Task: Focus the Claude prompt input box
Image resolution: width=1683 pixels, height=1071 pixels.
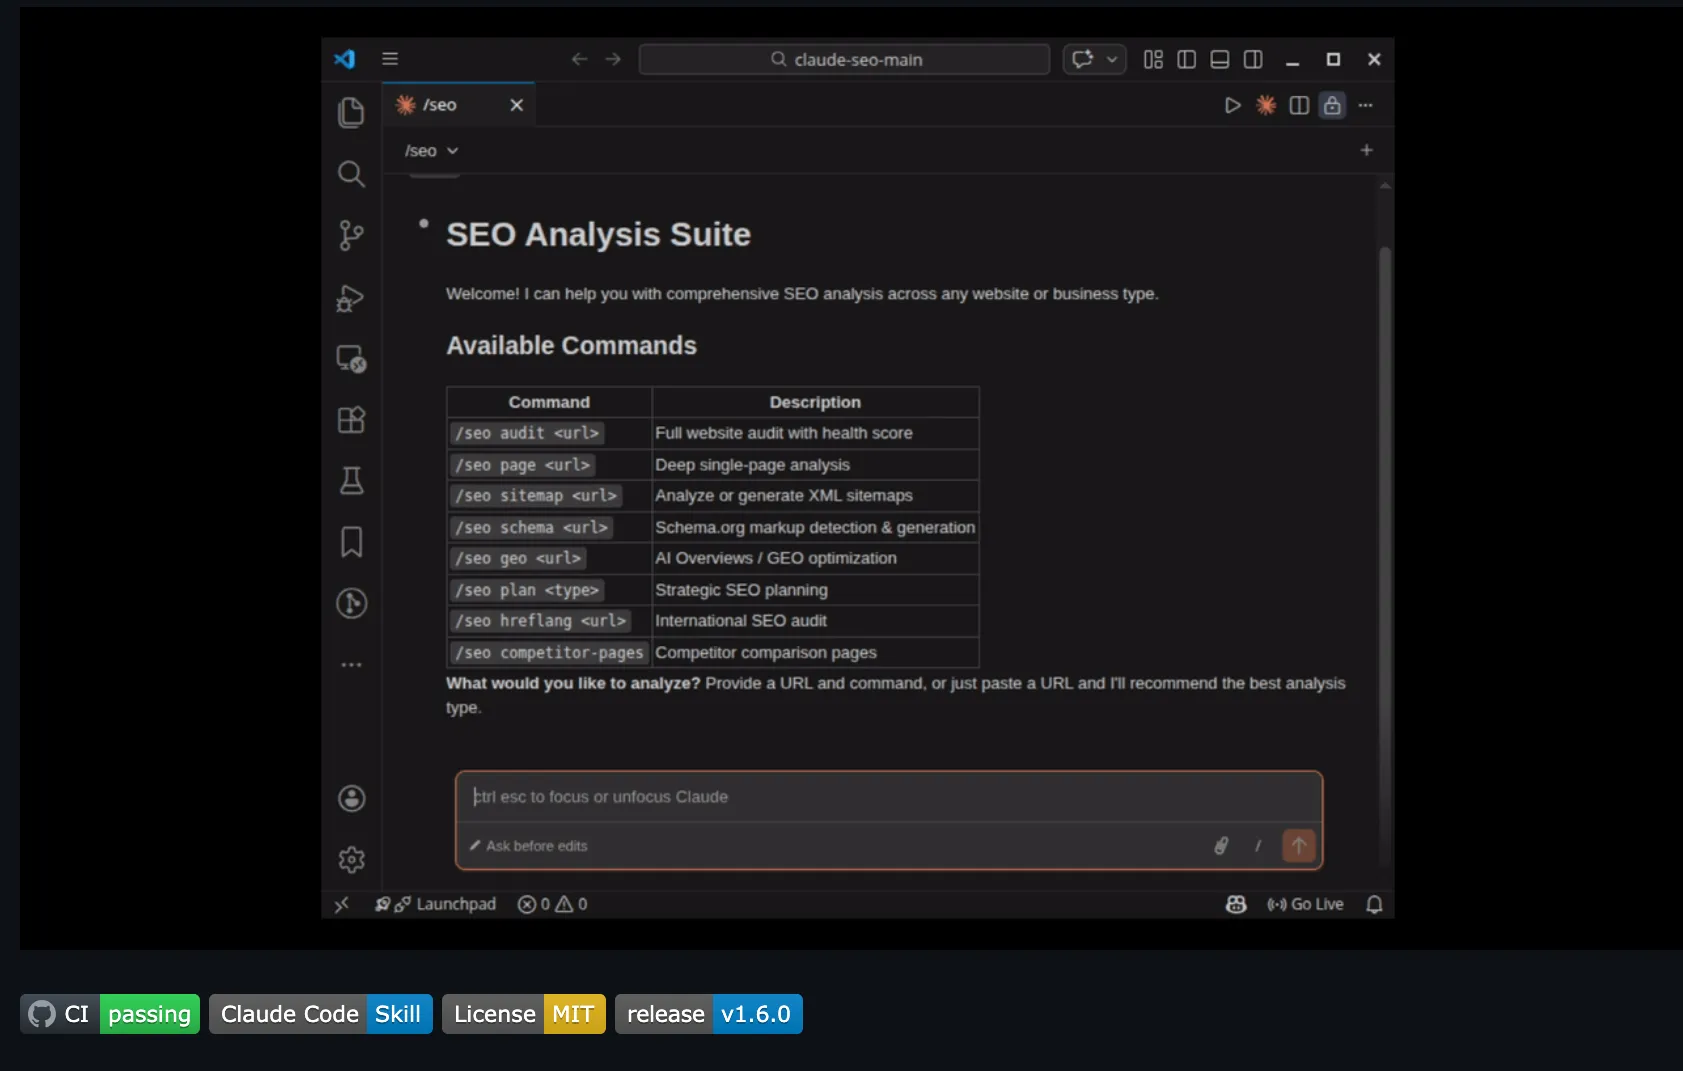Action: coord(889,797)
